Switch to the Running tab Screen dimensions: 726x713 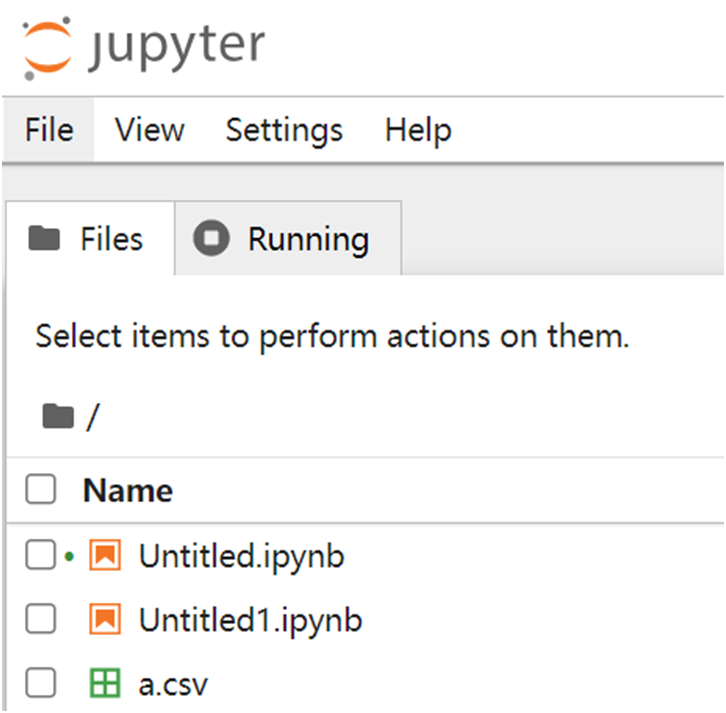288,239
